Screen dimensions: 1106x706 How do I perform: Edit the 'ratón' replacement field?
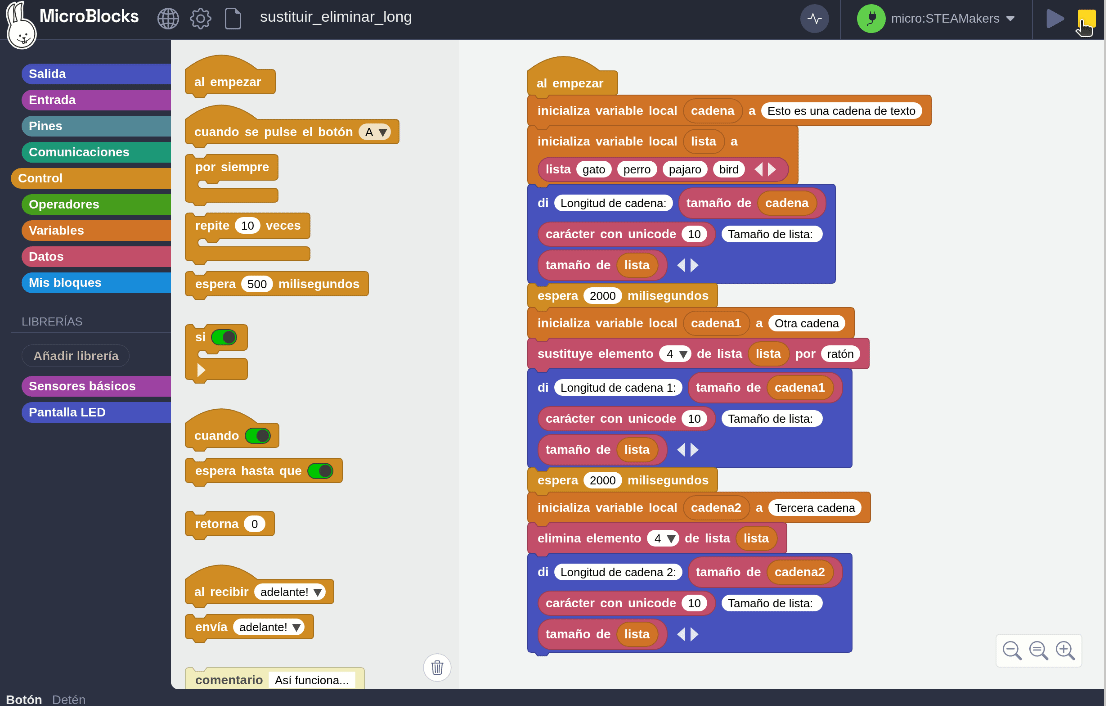tap(840, 354)
